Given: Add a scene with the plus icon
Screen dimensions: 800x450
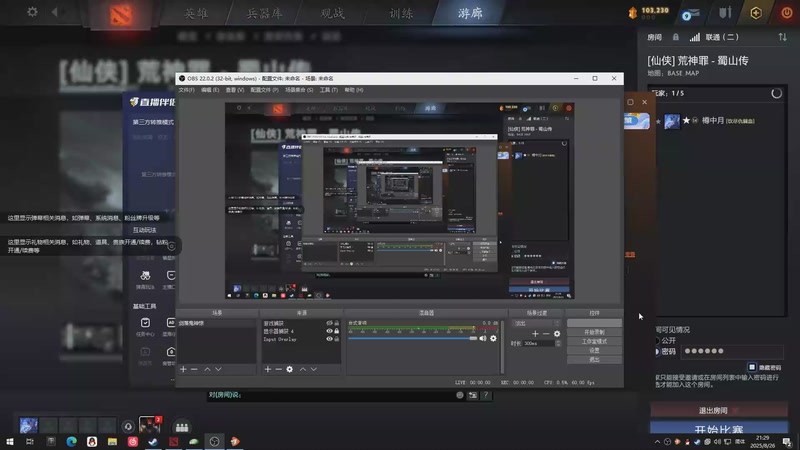Looking at the screenshot, I should click(x=183, y=369).
